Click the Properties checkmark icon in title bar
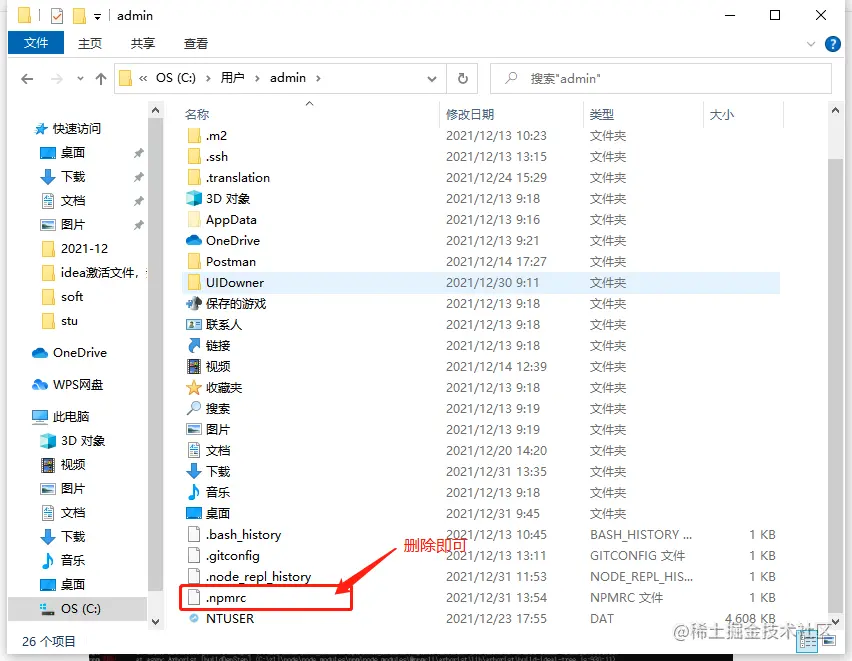This screenshot has height=661, width=852. click(57, 16)
